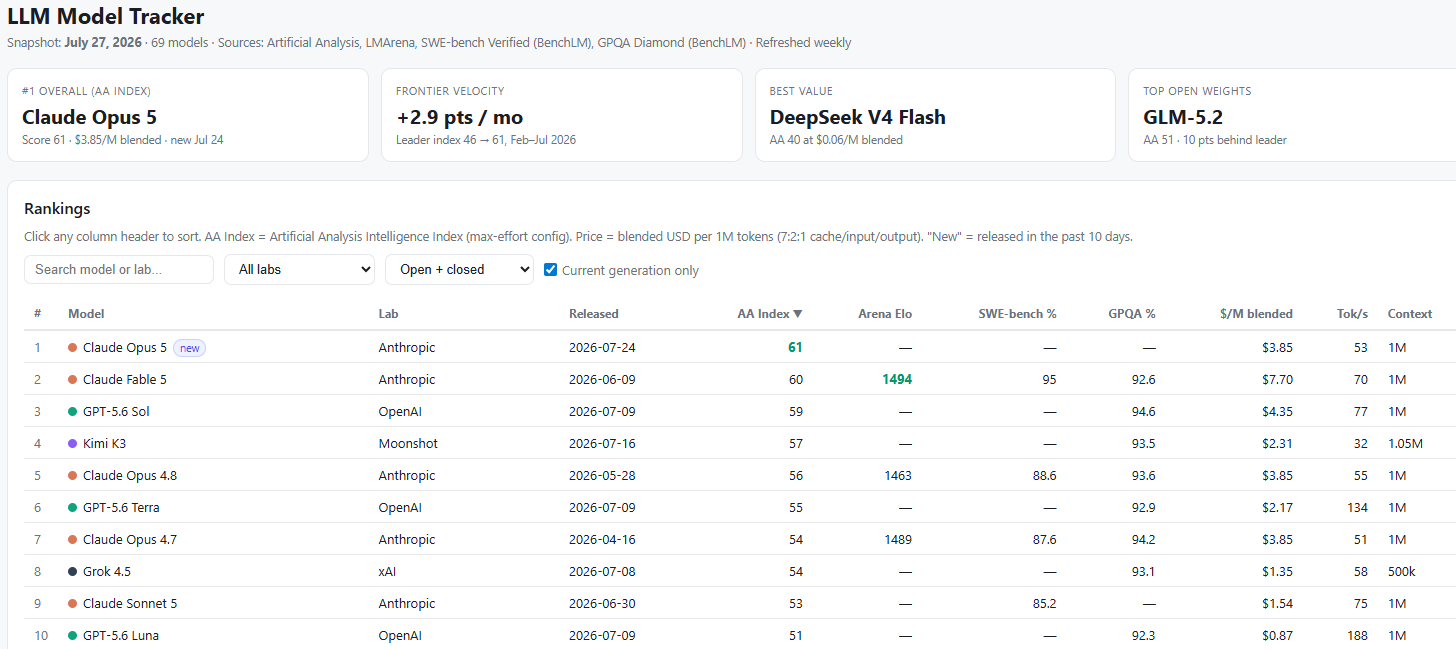Image resolution: width=1456 pixels, height=649 pixels.
Task: Sort by the Model column header
Action: point(86,313)
